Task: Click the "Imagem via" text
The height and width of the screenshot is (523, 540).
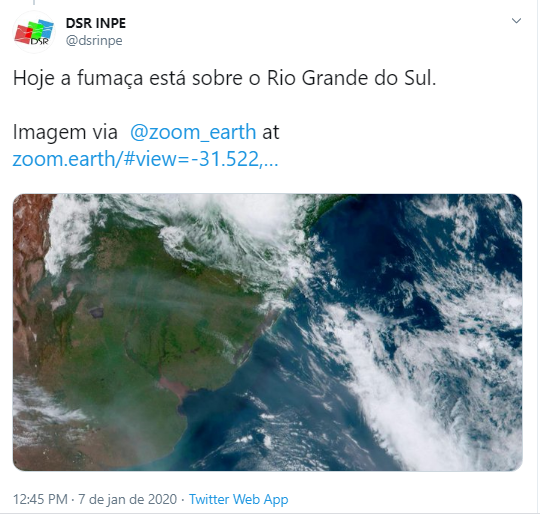Action: click(x=65, y=132)
